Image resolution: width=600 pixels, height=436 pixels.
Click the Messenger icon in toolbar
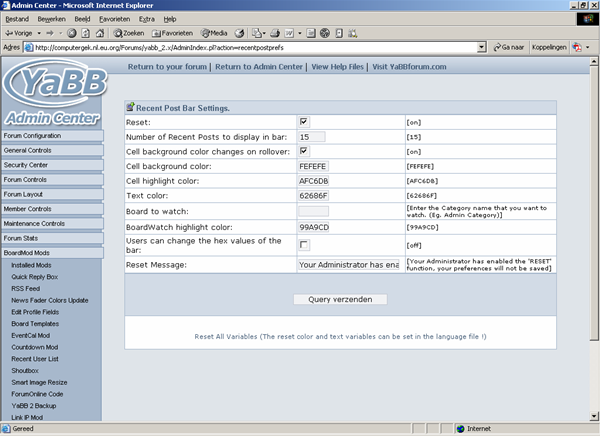coord(339,33)
